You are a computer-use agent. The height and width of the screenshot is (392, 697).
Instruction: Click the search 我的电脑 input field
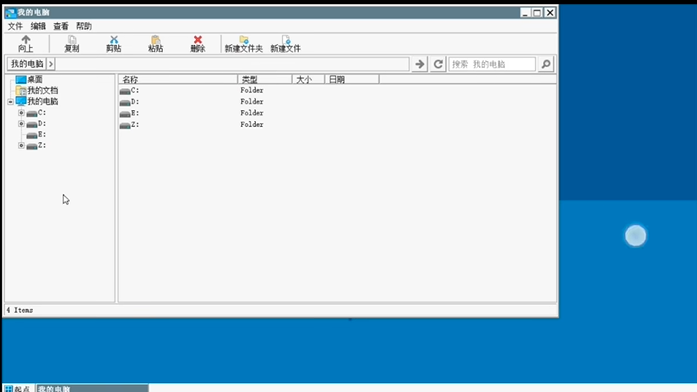point(492,64)
